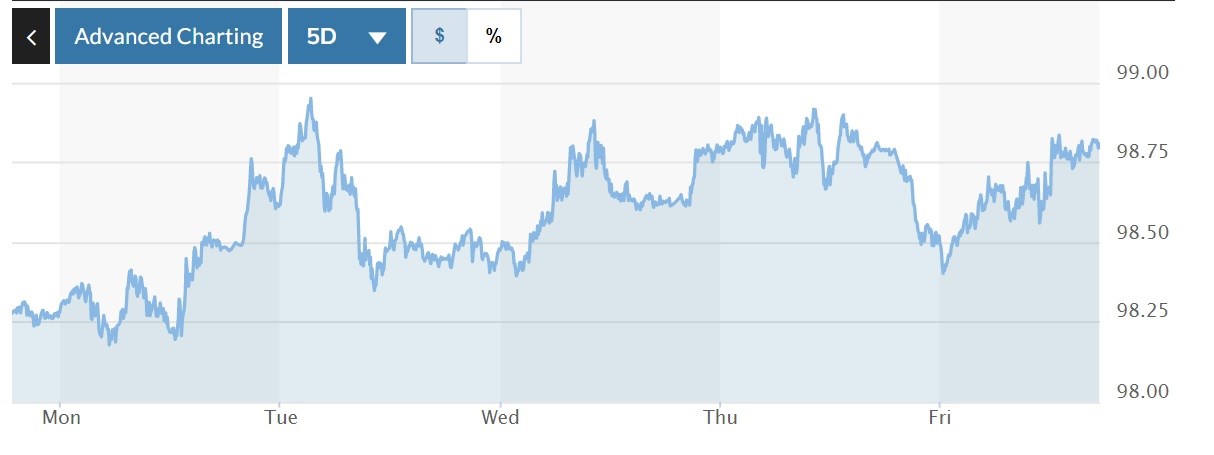Image resolution: width=1214 pixels, height=455 pixels.
Task: Click the last data point on Friday
Action: coord(1098,146)
